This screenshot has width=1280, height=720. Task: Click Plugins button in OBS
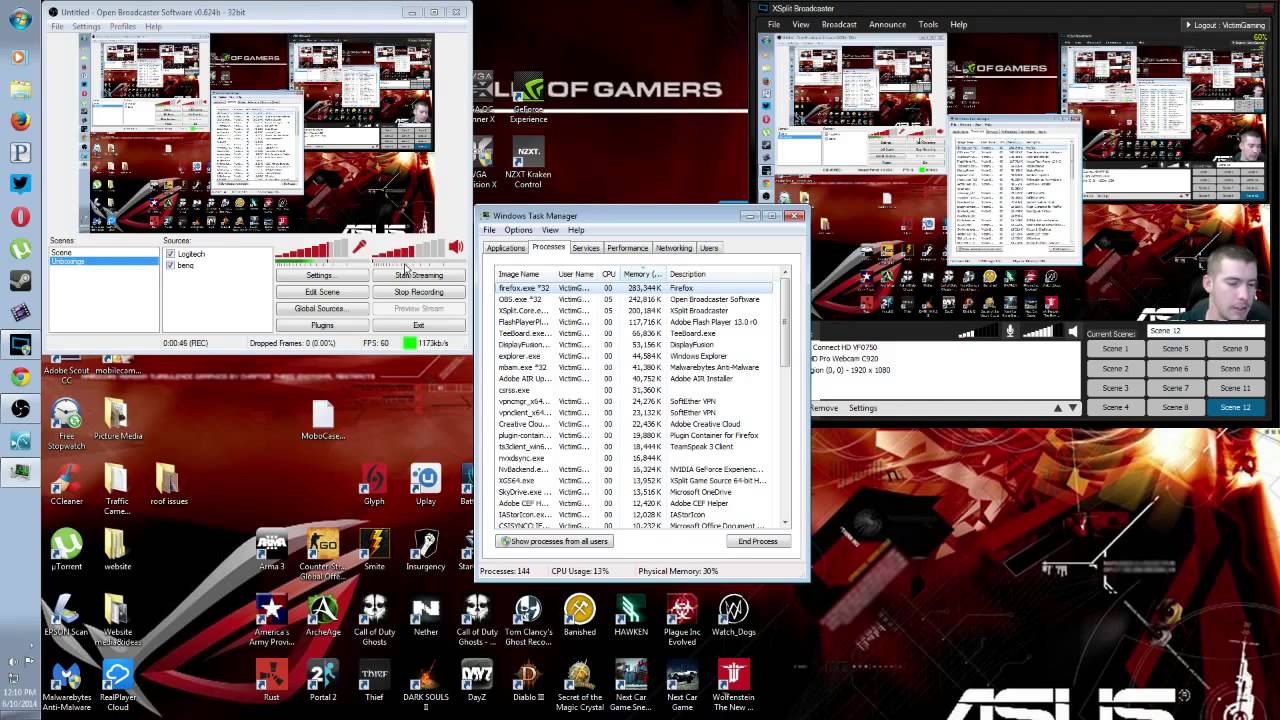(322, 326)
